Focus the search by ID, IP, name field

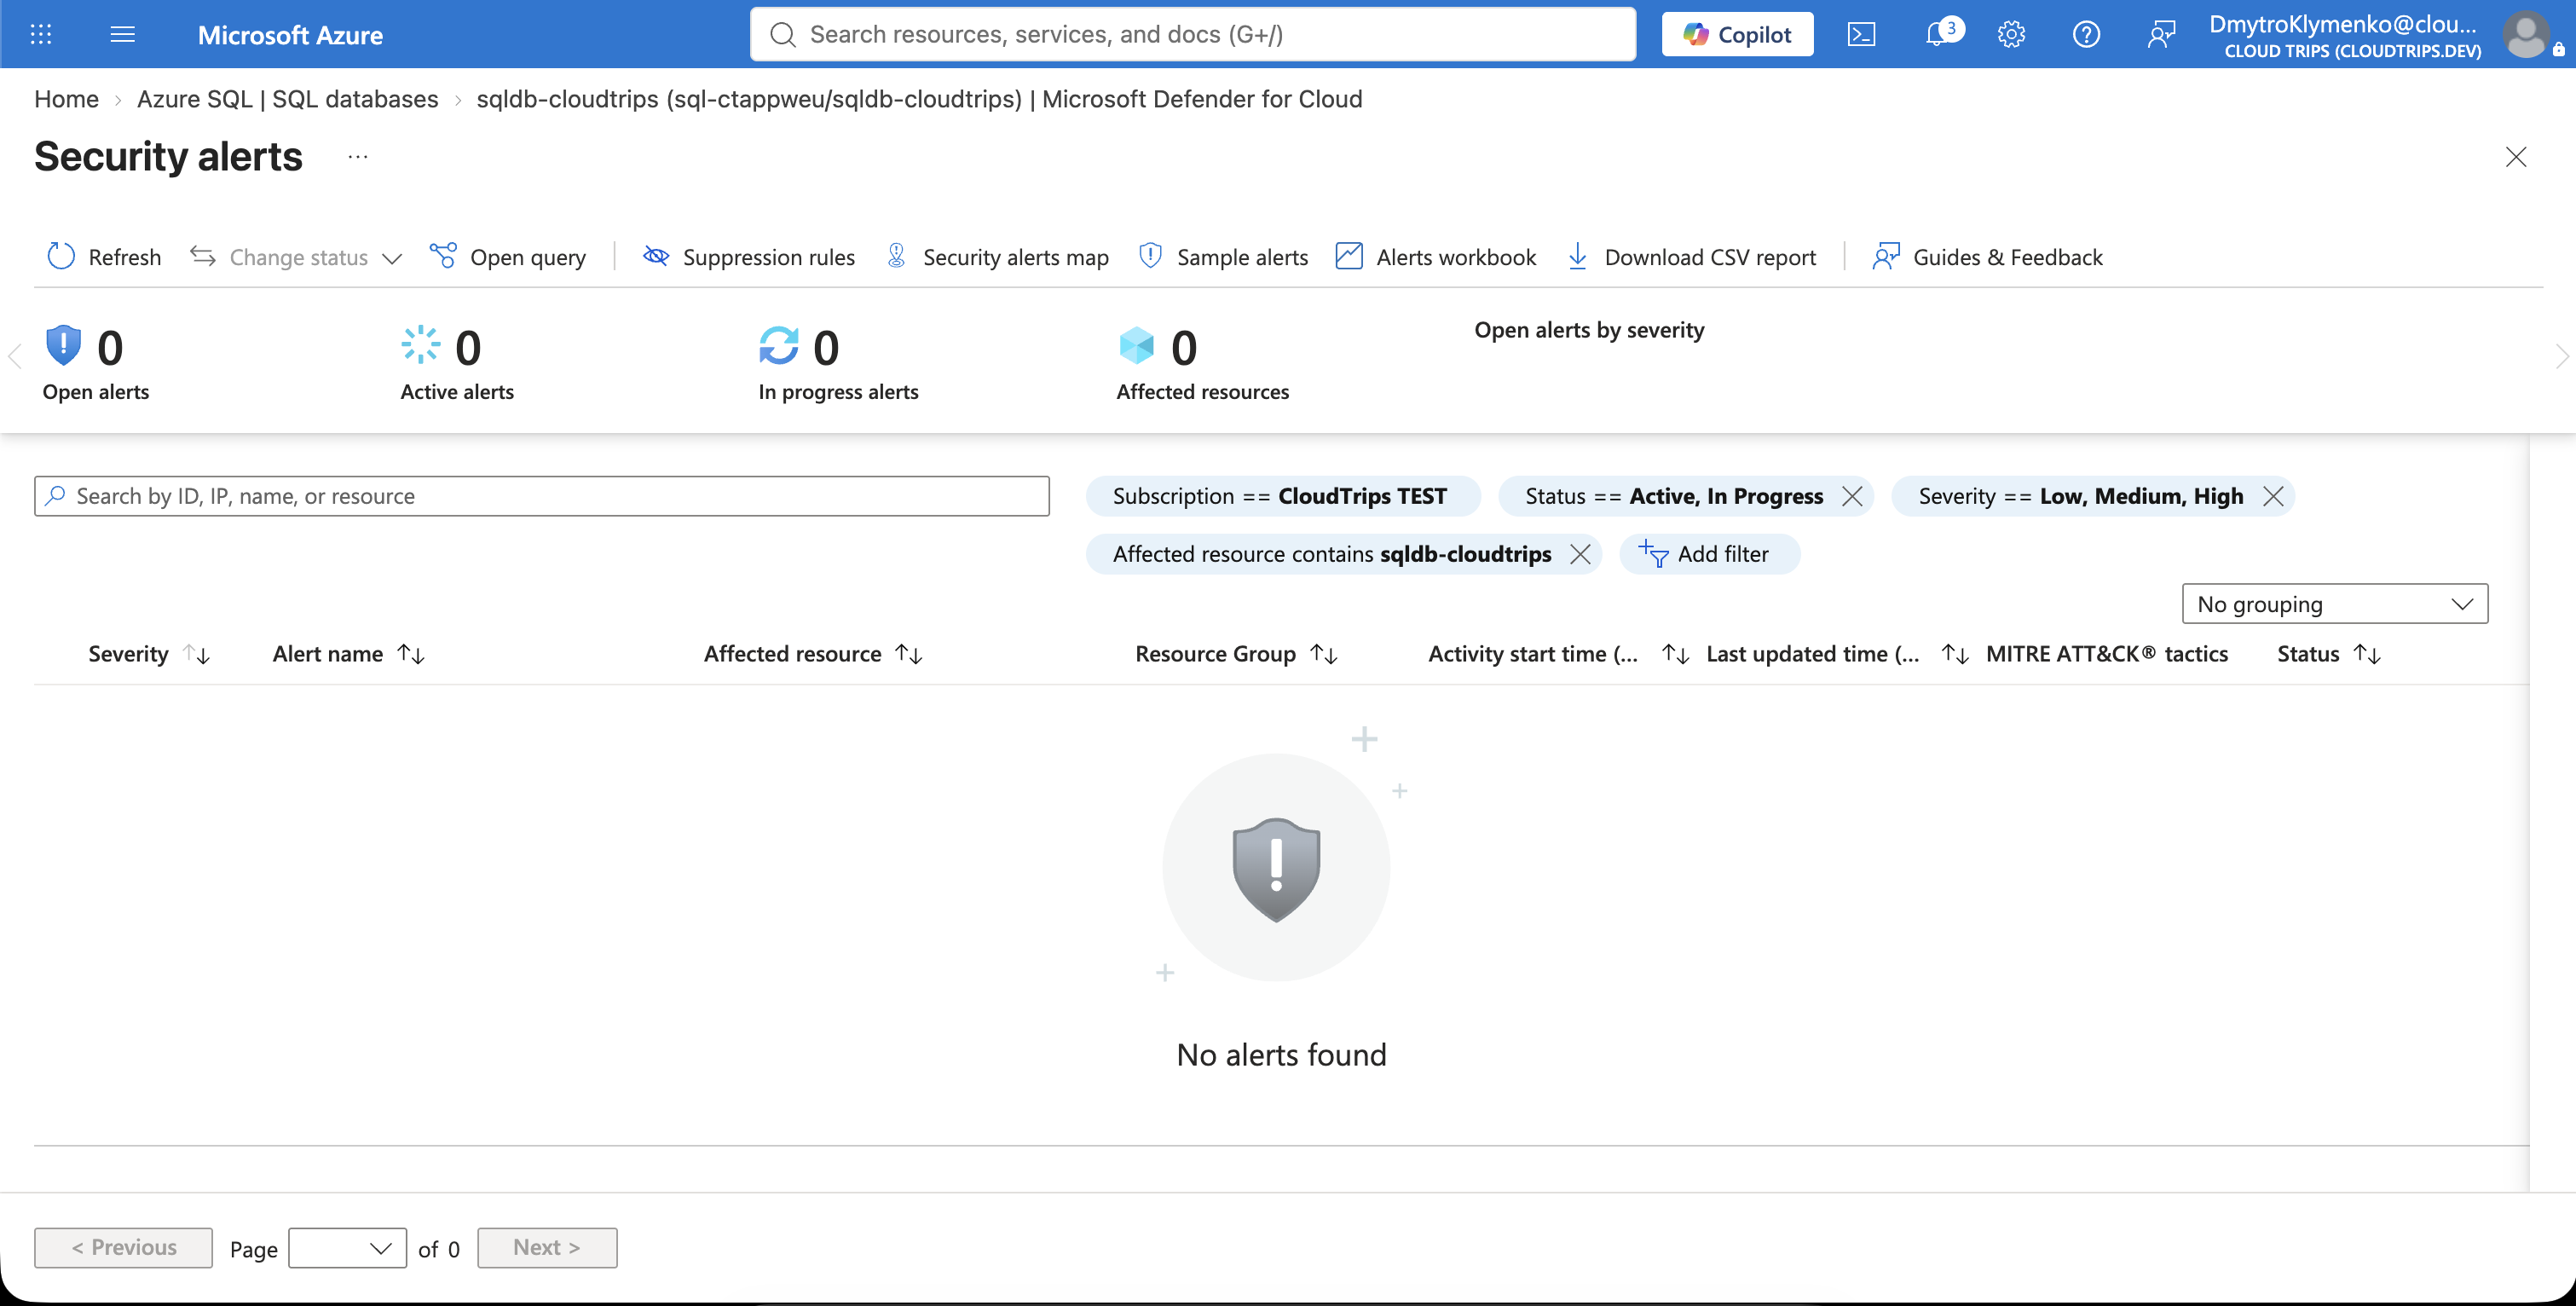(542, 496)
